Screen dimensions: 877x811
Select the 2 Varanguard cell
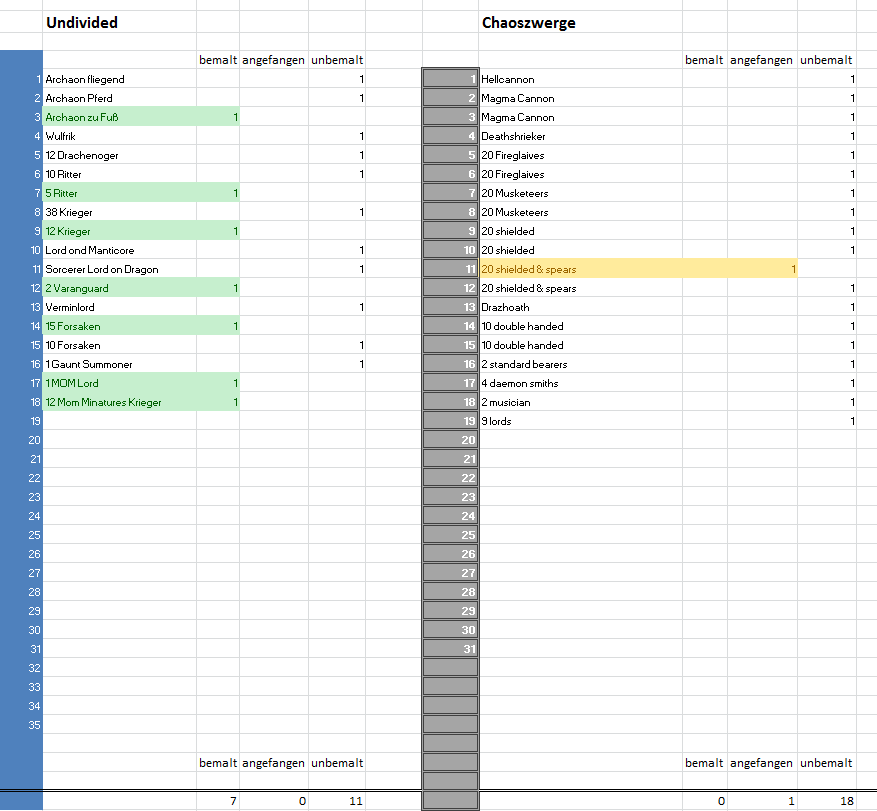coord(120,289)
